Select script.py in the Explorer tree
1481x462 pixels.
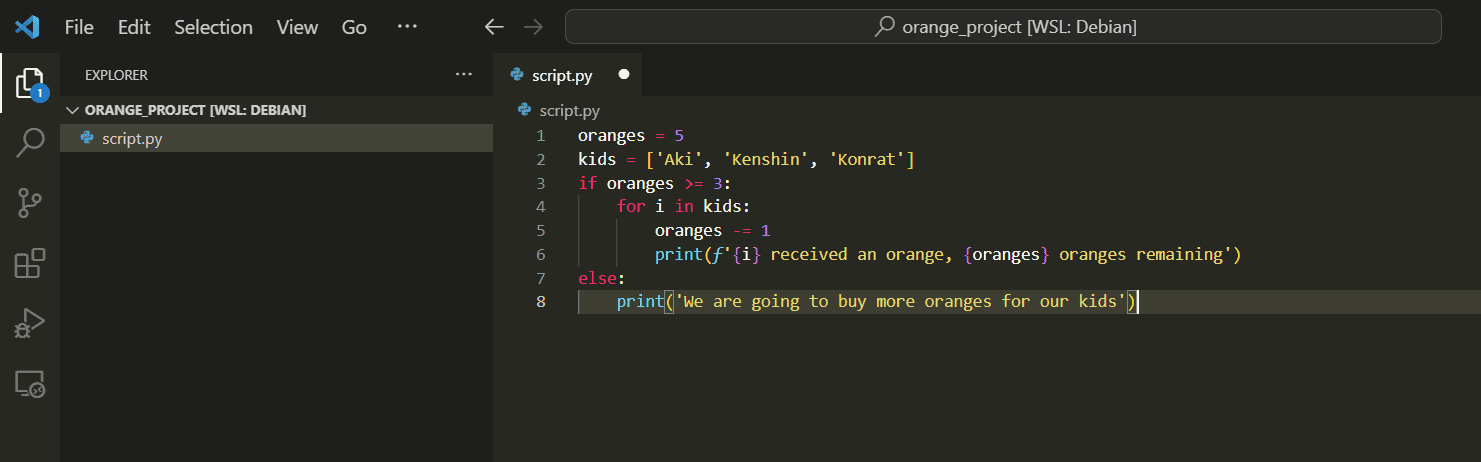point(276,138)
